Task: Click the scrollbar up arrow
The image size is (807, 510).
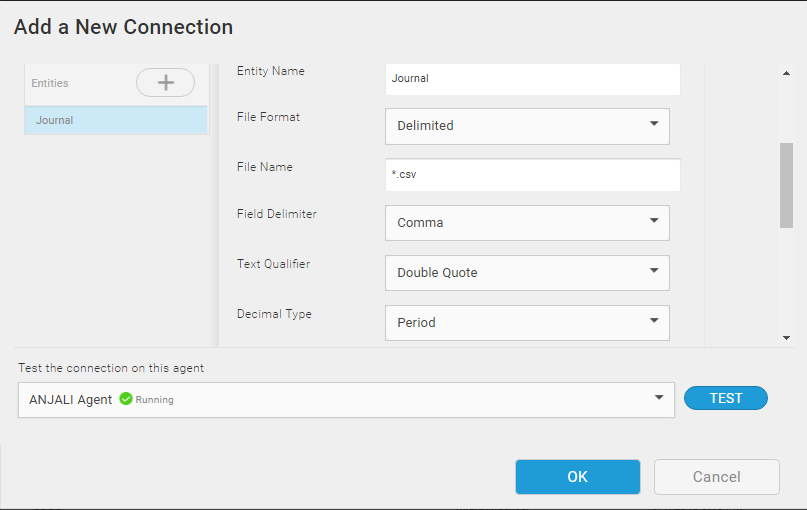Action: 786,72
